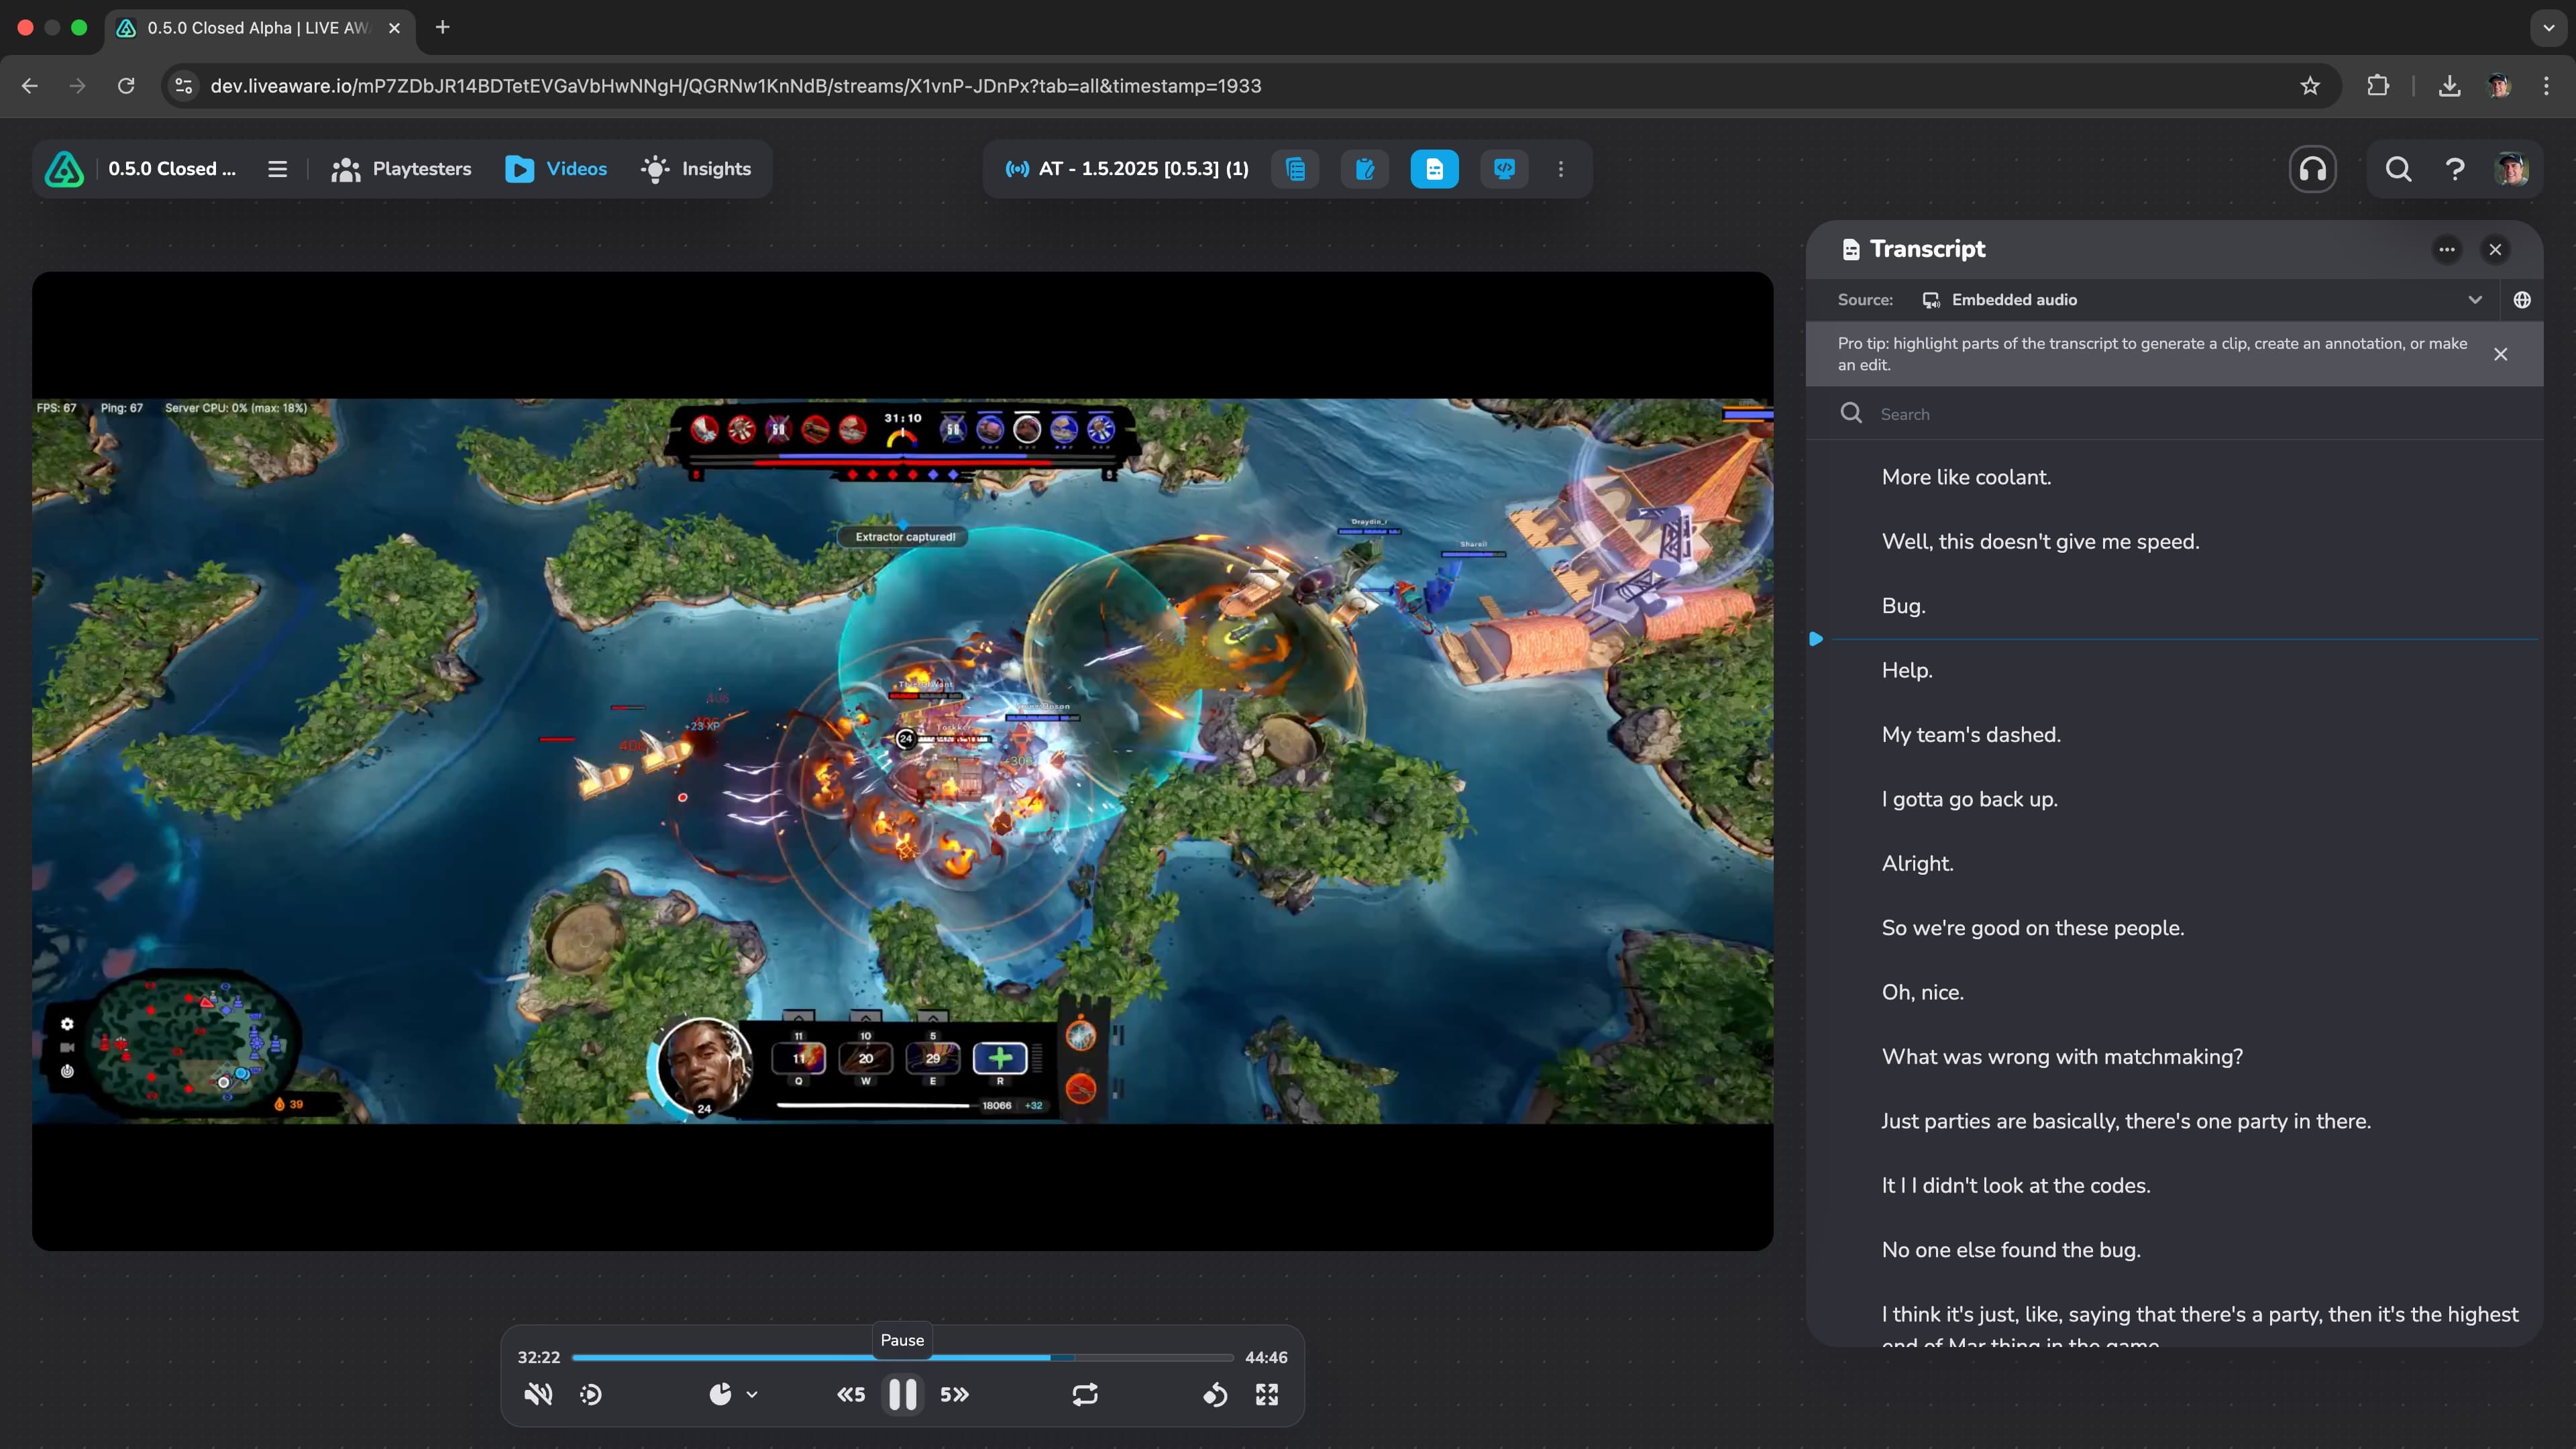Skip forward 5 seconds
The image size is (2576, 1449).
point(954,1394)
